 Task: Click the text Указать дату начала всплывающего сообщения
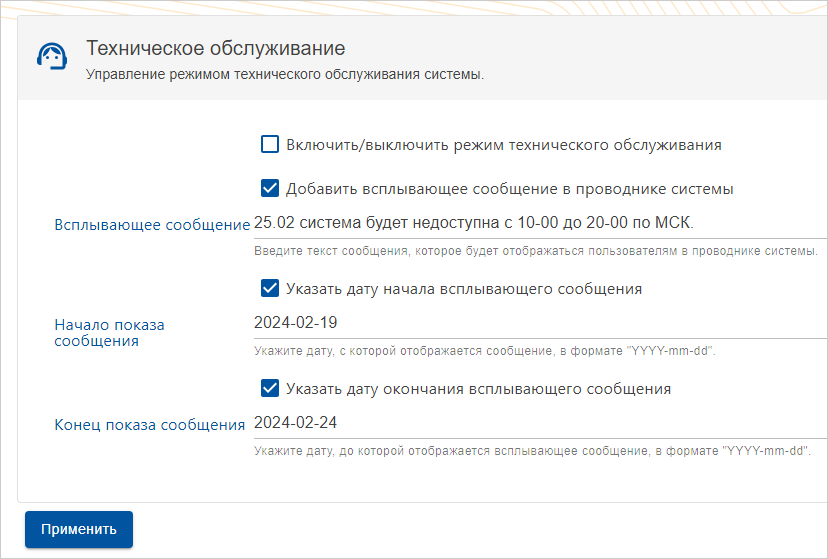pos(464,289)
